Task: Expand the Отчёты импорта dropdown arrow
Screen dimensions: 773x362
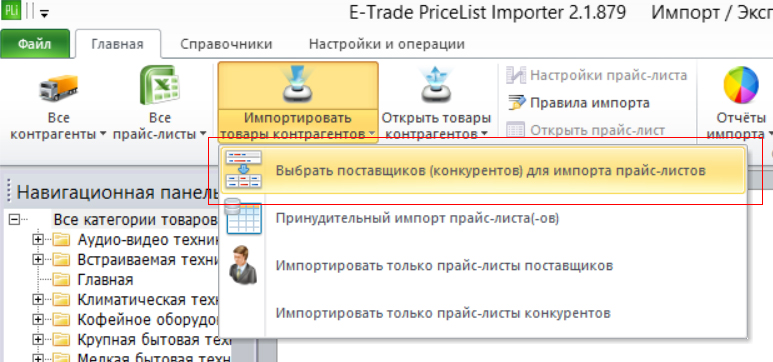Action: coord(770,134)
